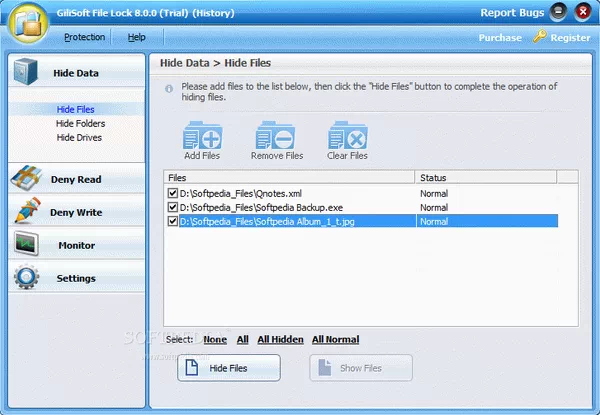The image size is (600, 415).
Task: Open the Settings gear section
Action: click(x=26, y=278)
